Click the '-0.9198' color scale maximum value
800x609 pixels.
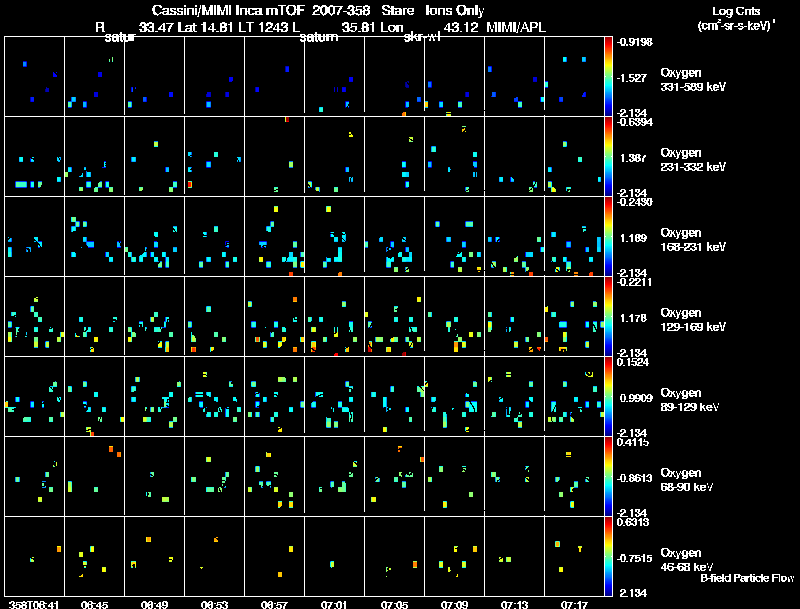click(x=634, y=42)
